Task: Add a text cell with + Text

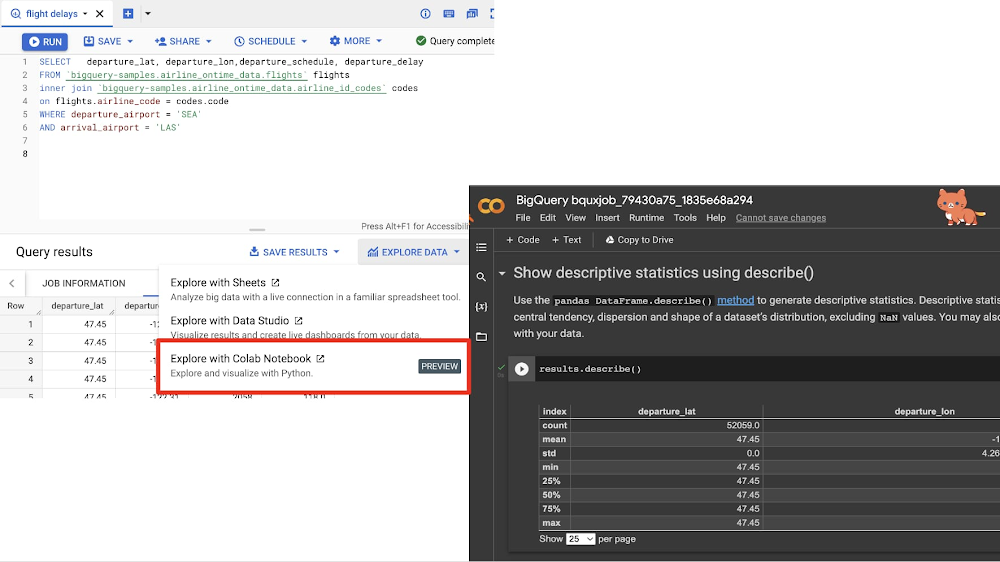Action: (566, 240)
